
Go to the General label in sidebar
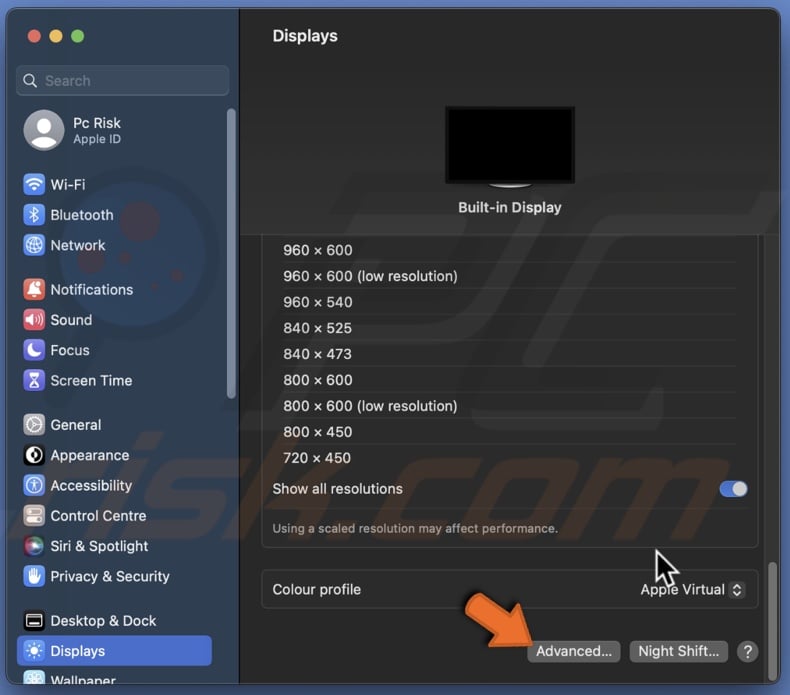tap(76, 425)
